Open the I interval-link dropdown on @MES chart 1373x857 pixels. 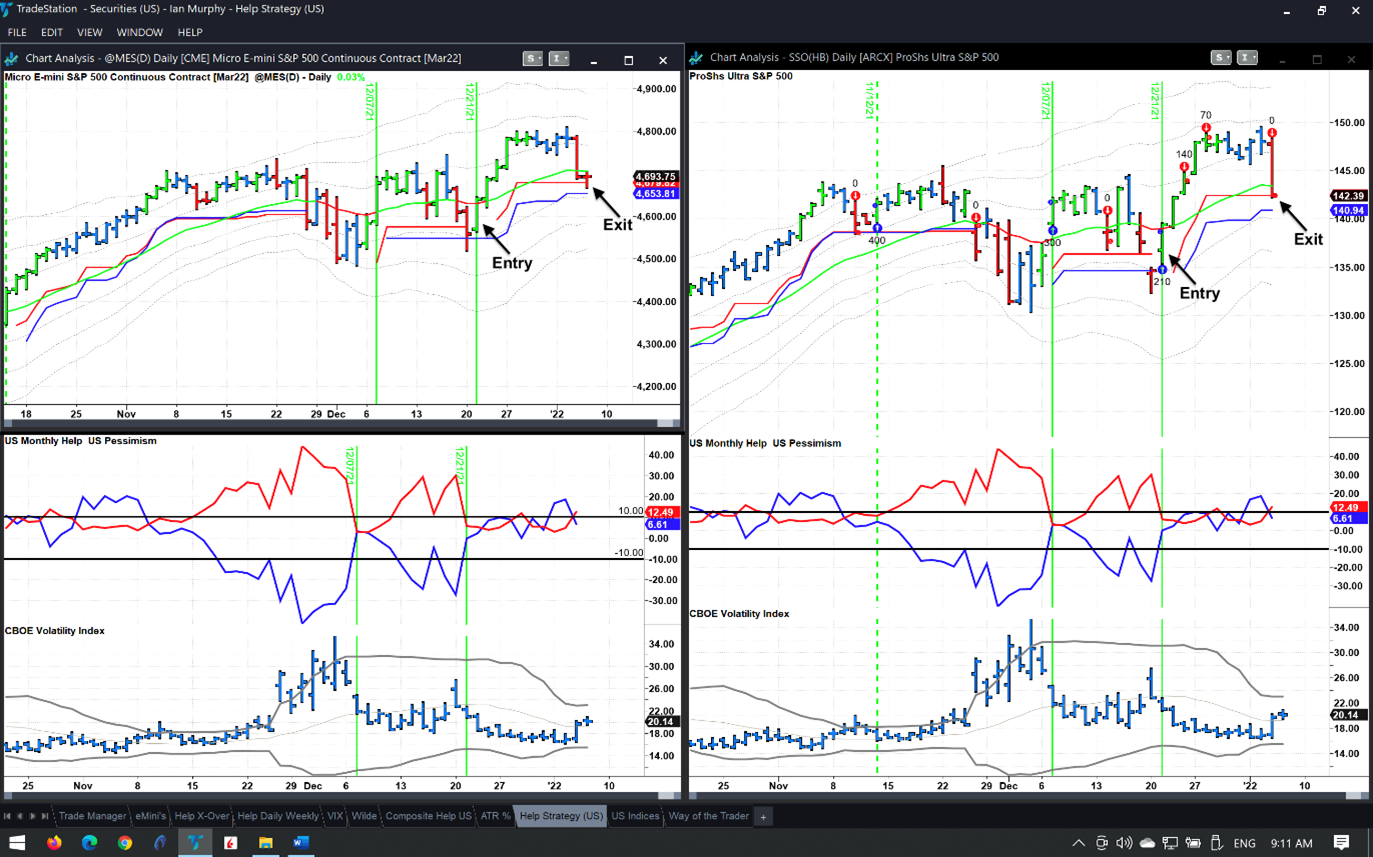[559, 59]
